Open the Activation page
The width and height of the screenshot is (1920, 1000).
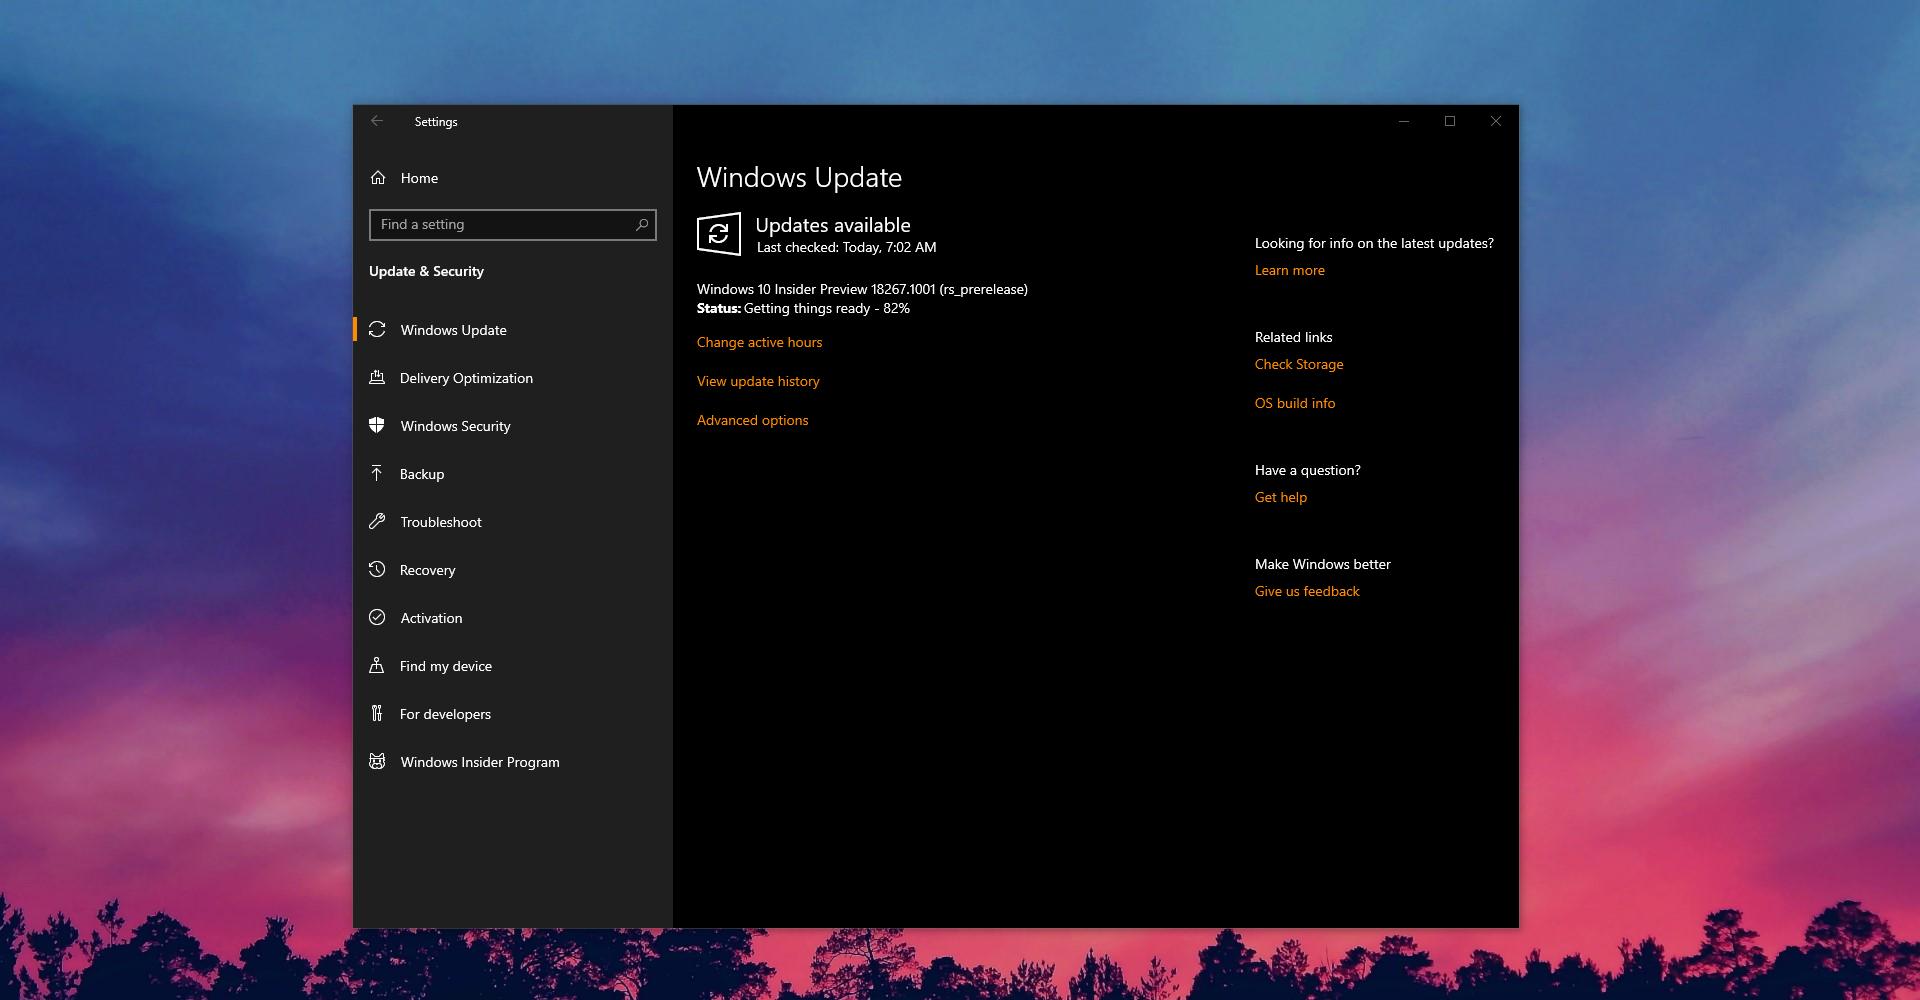(513, 618)
